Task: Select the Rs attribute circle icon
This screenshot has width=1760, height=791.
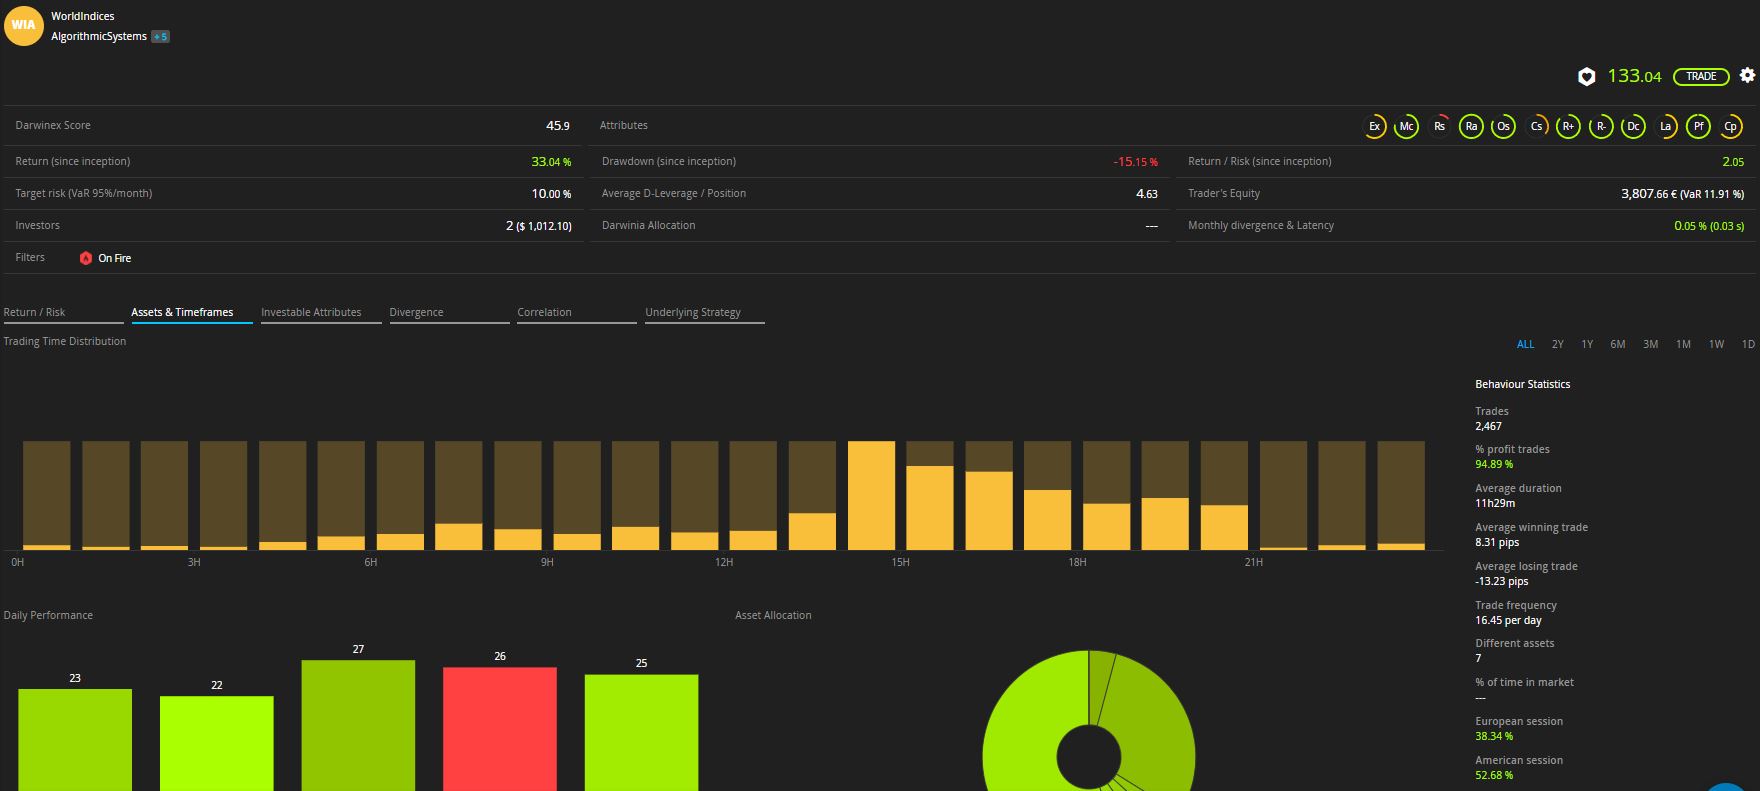Action: [1439, 126]
